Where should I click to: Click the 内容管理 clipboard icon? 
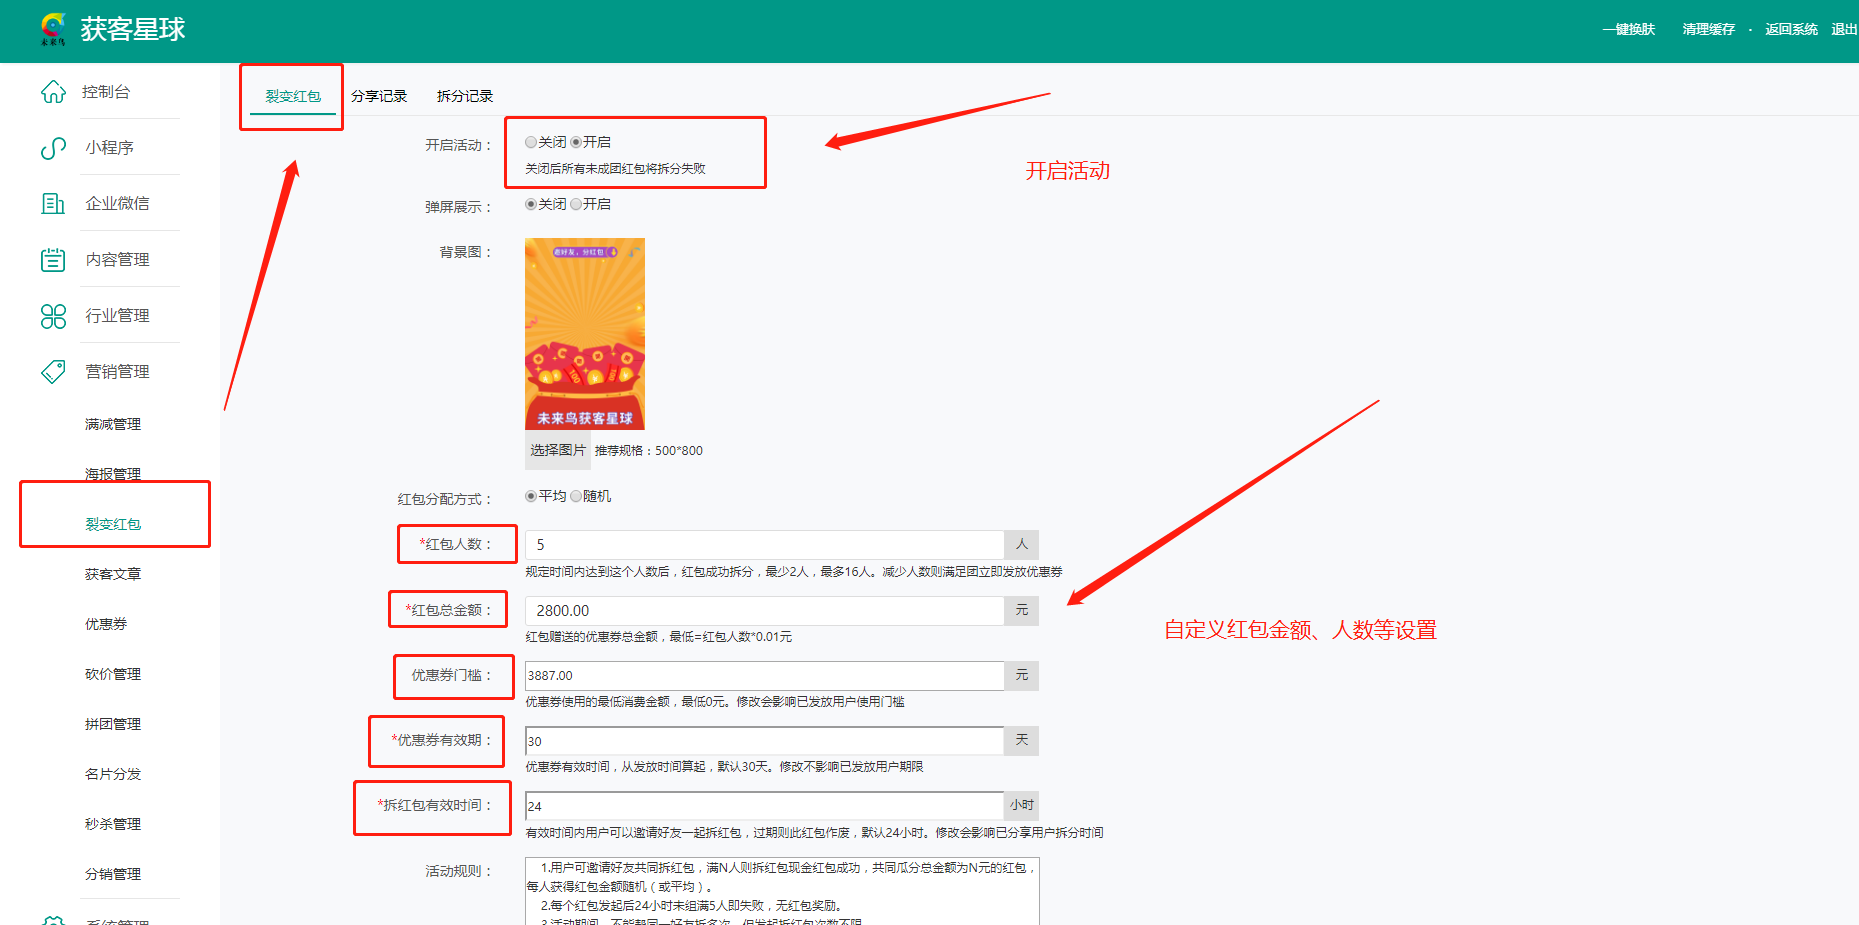point(53,260)
